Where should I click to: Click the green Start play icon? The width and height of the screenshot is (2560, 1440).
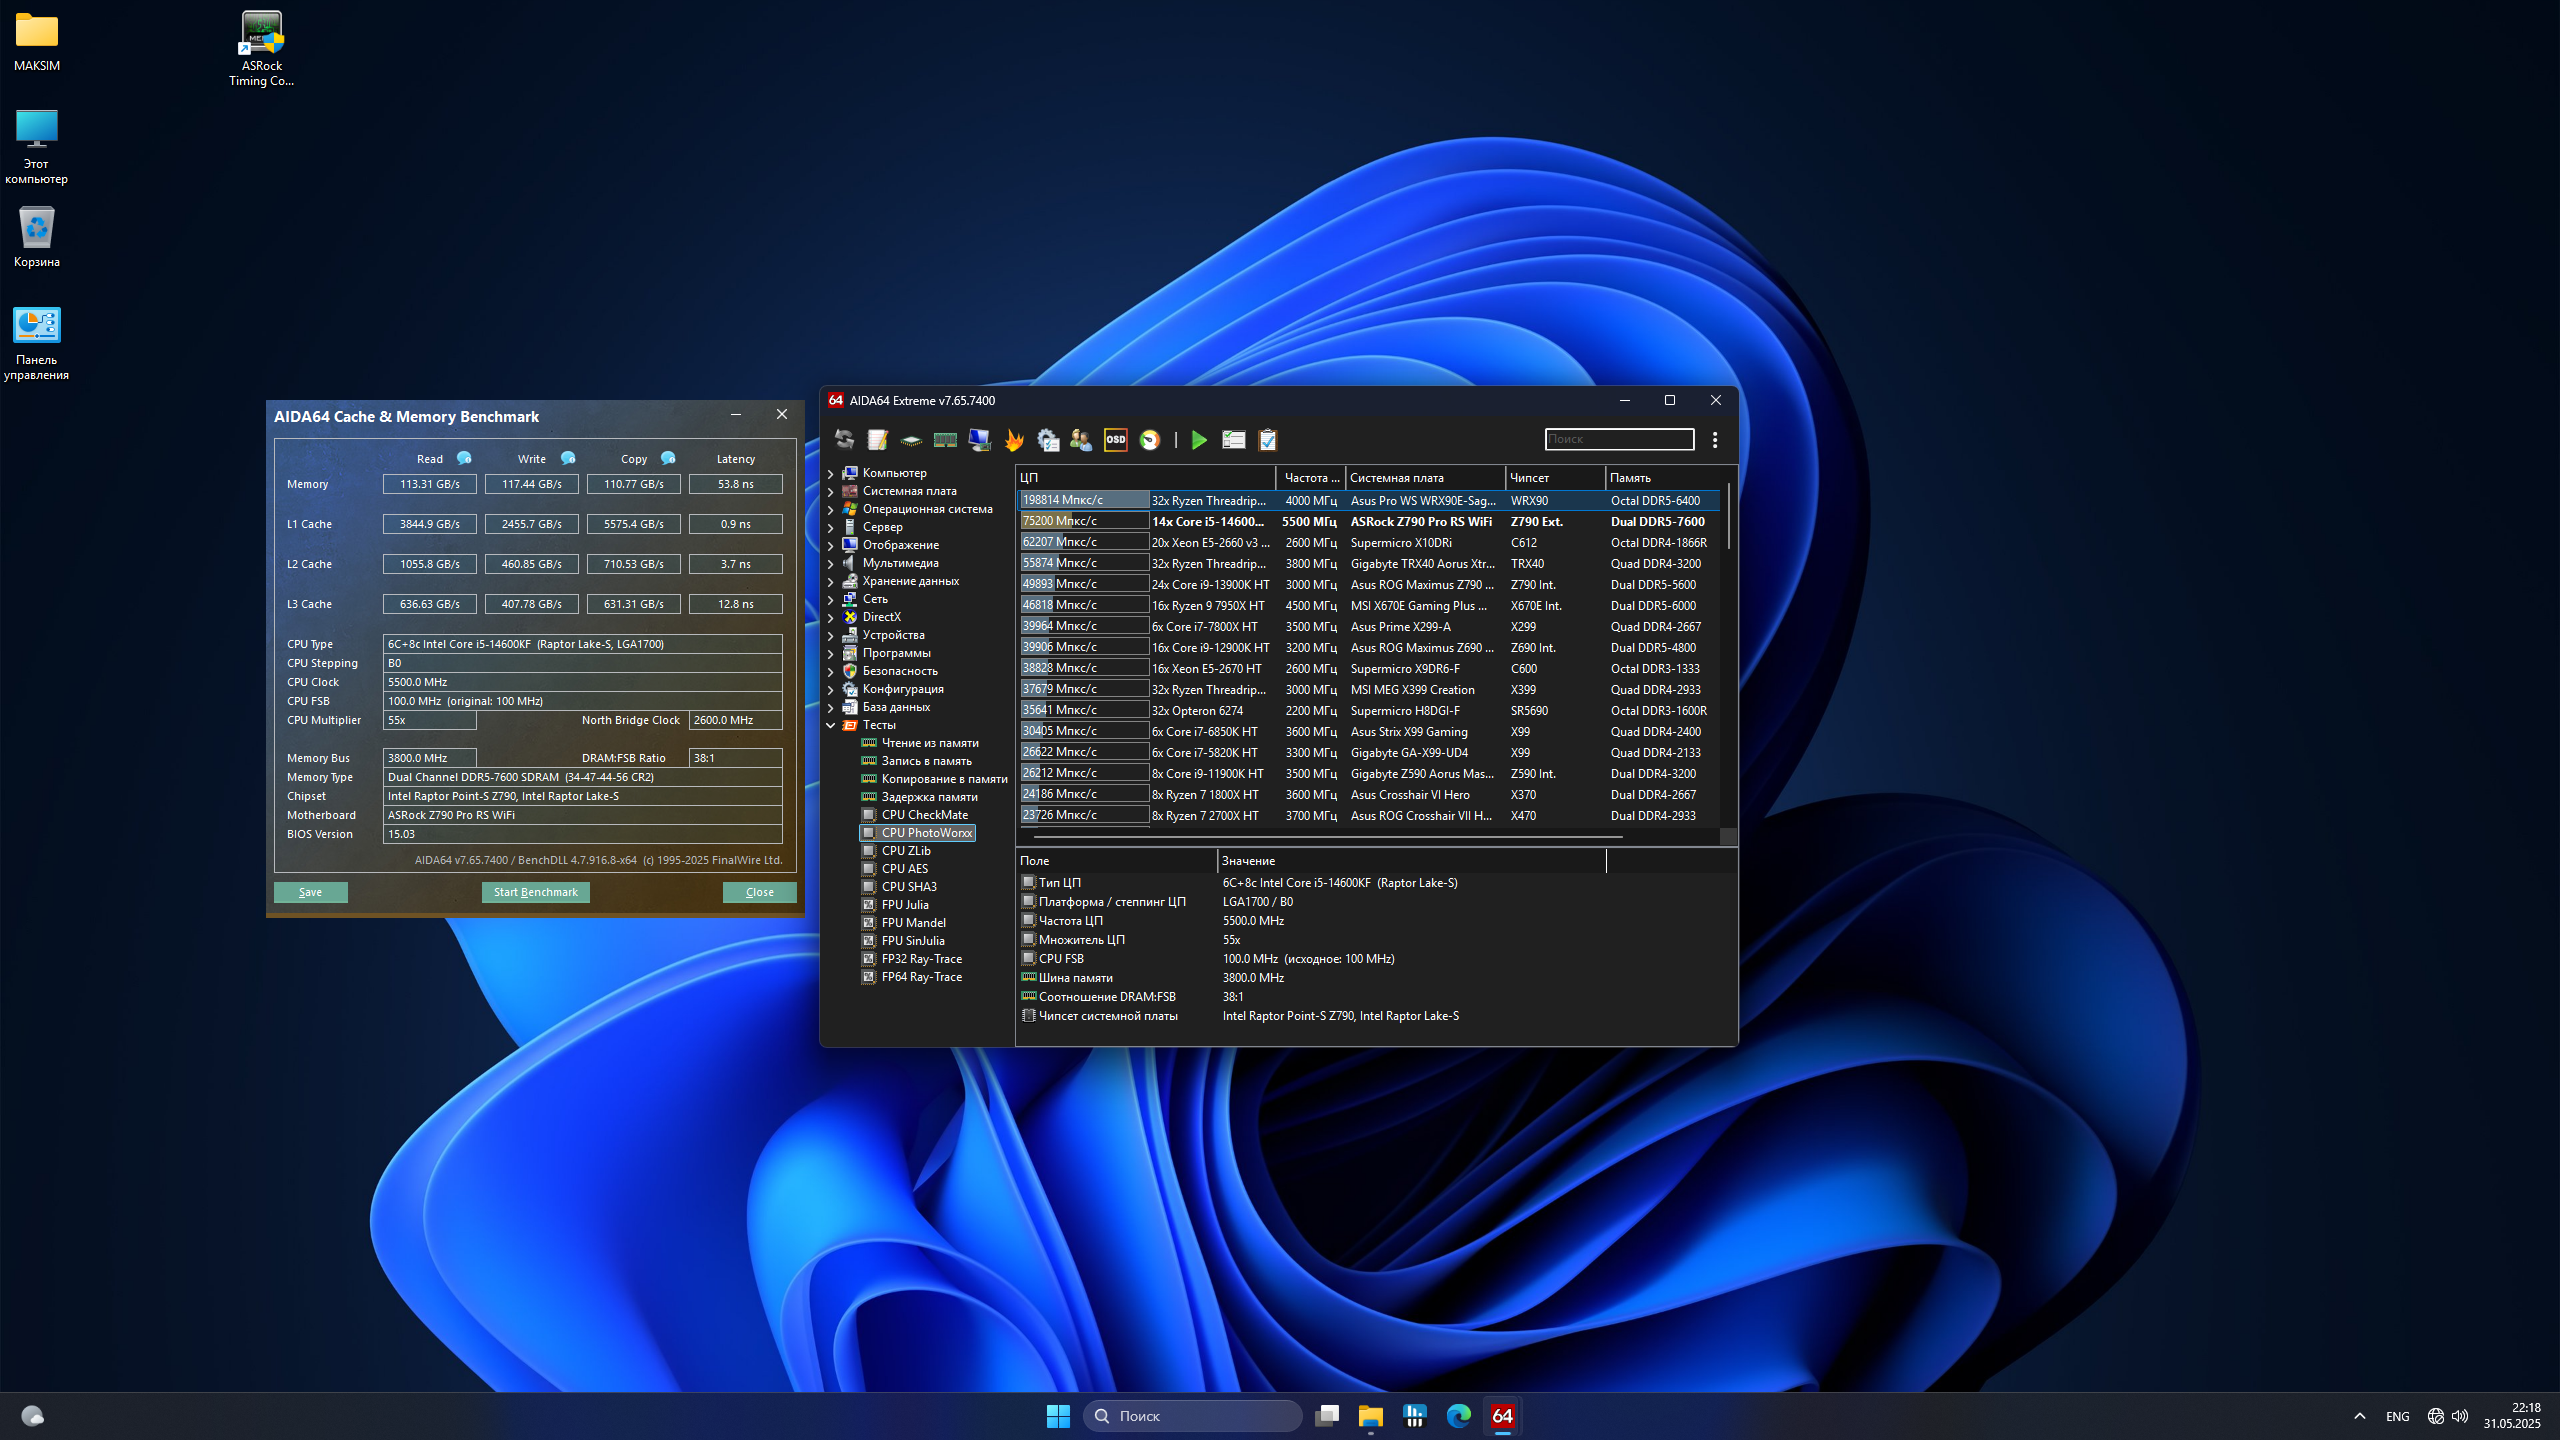tap(1199, 440)
